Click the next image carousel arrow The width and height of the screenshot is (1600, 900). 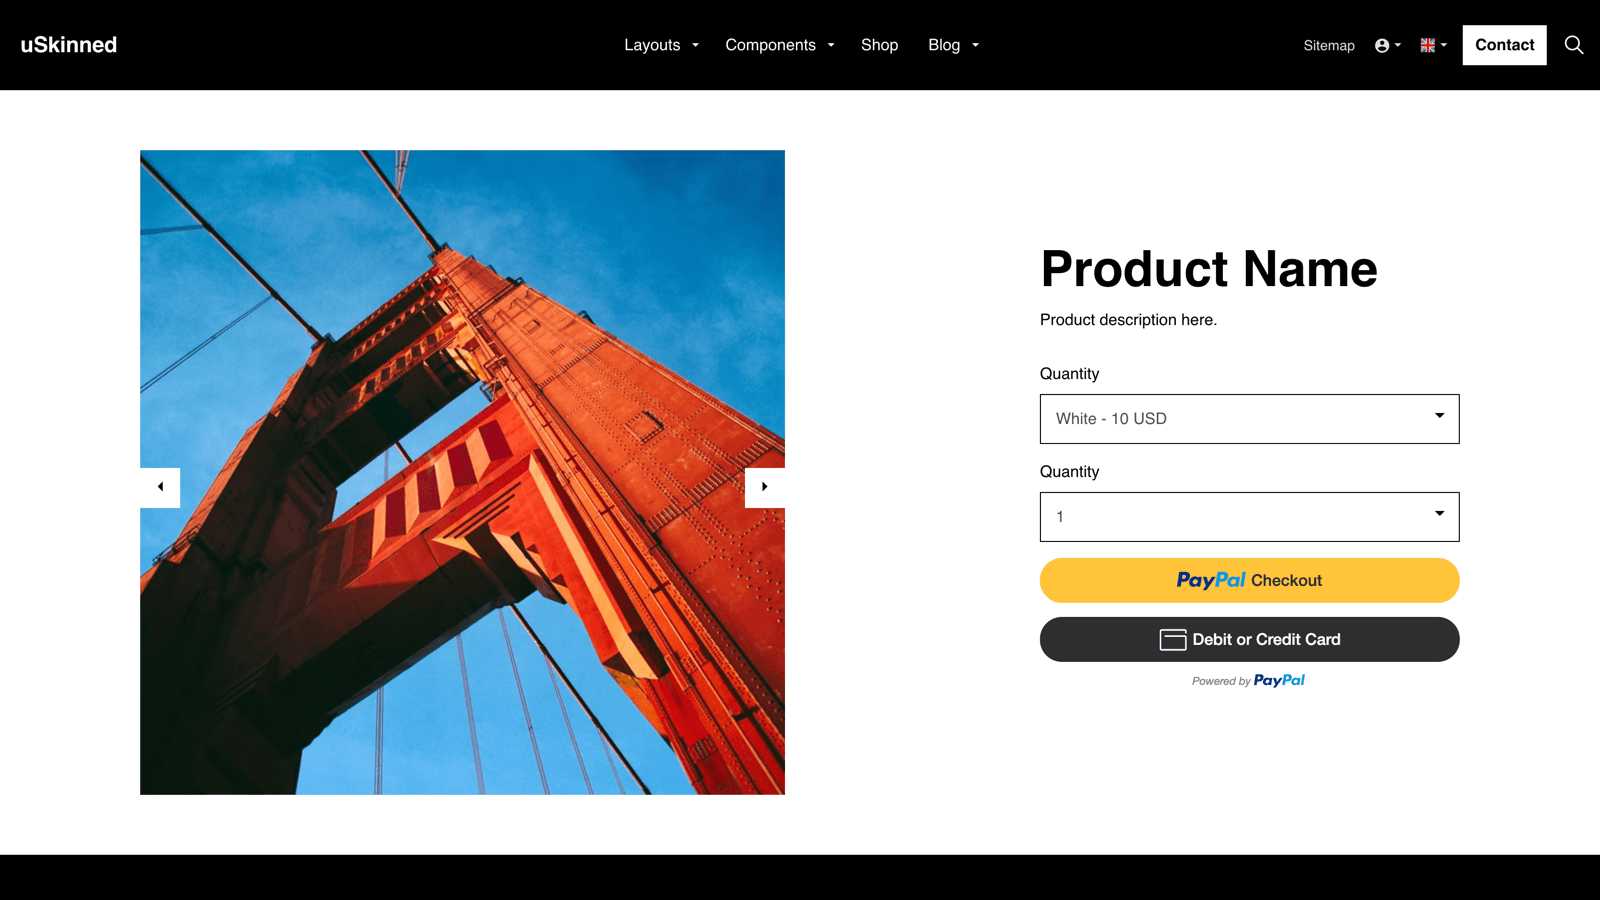764,487
